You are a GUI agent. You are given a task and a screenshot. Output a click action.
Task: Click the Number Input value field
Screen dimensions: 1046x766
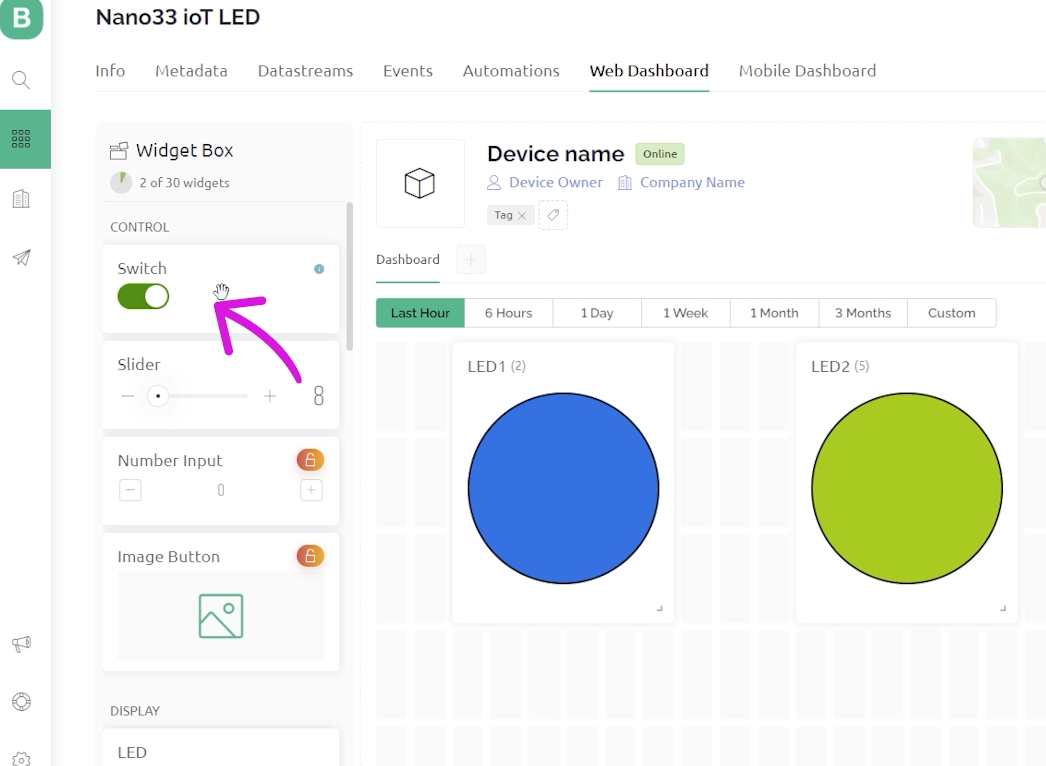click(221, 490)
